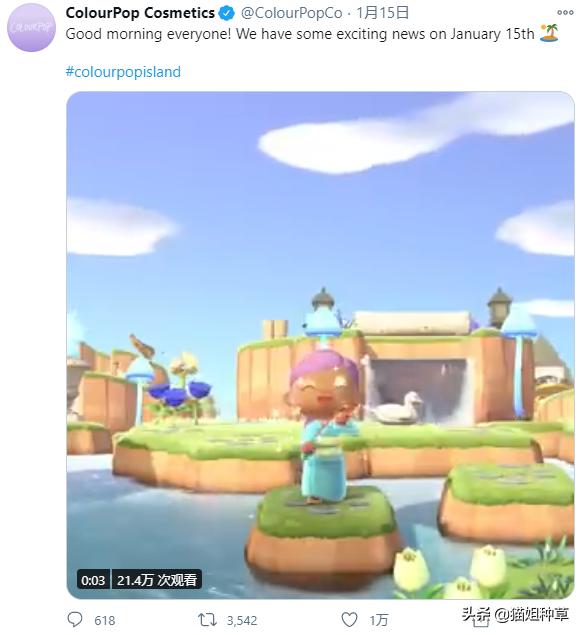
Task: Click the ColourPop profile avatar
Action: pyautogui.click(x=31, y=28)
